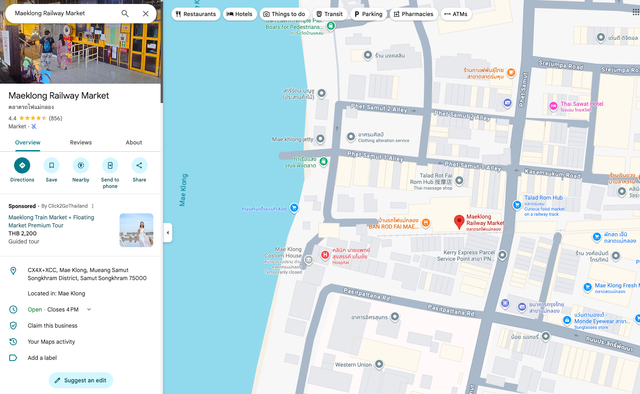Image resolution: width=640 pixels, height=394 pixels.
Task: Show Things to do on the map
Action: tap(284, 14)
